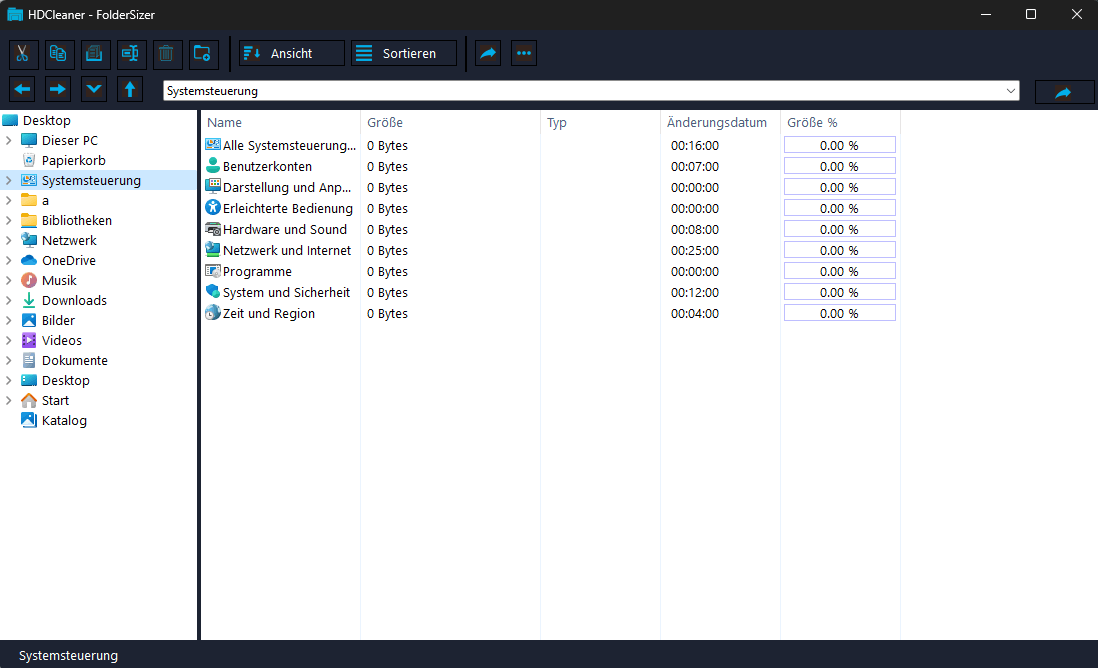Click the Rename icon in the toolbar
The height and width of the screenshot is (668, 1098).
pyautogui.click(x=132, y=53)
